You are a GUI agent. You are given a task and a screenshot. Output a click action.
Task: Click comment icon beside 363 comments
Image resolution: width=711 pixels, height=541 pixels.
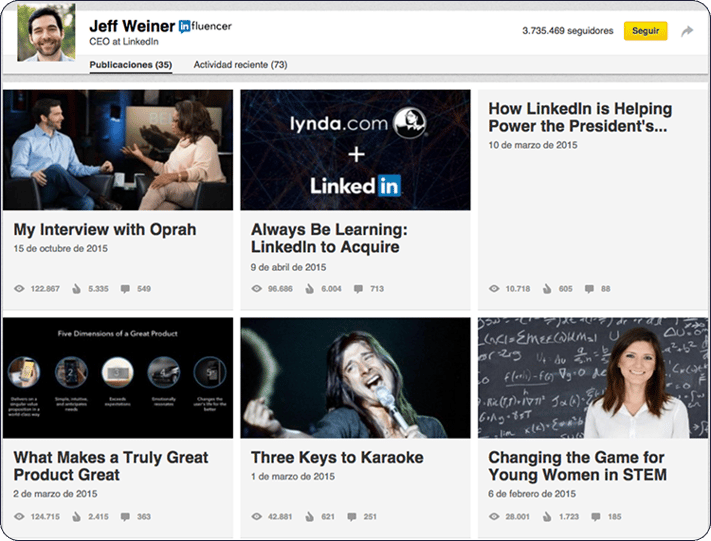125,517
